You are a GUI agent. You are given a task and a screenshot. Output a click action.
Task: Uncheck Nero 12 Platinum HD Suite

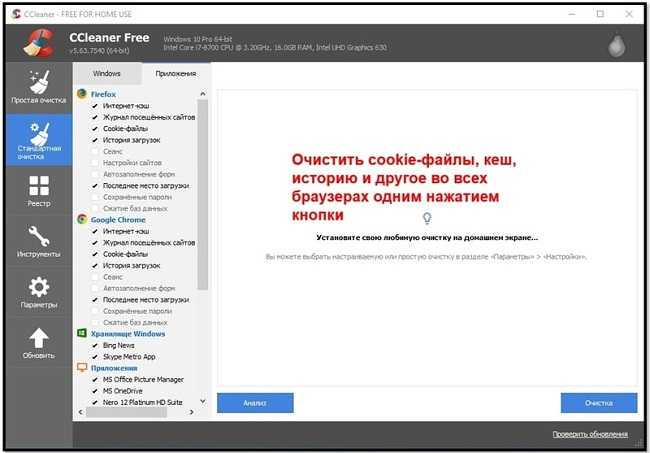click(x=95, y=402)
